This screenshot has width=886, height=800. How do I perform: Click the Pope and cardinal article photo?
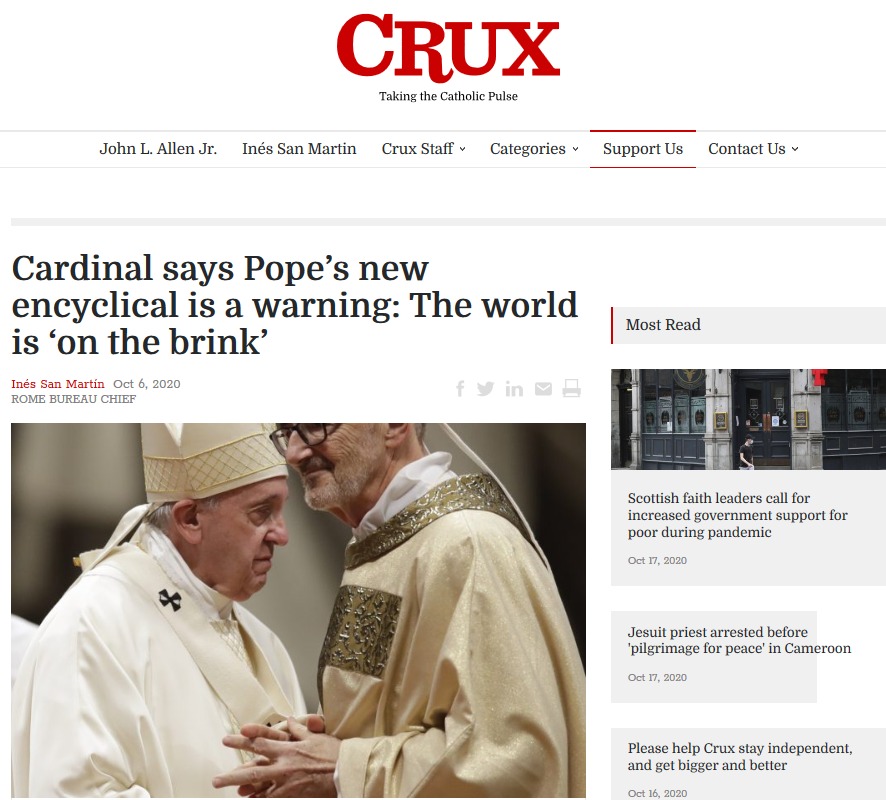298,610
